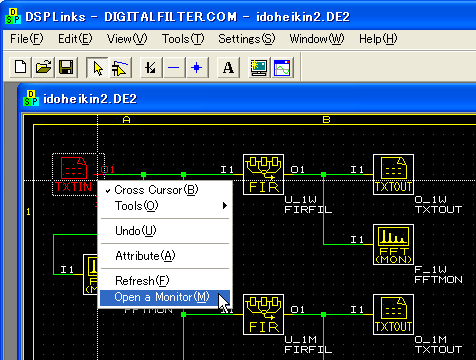Click the red O1 port of TXTIN
476x360 pixels.
[x=107, y=170]
